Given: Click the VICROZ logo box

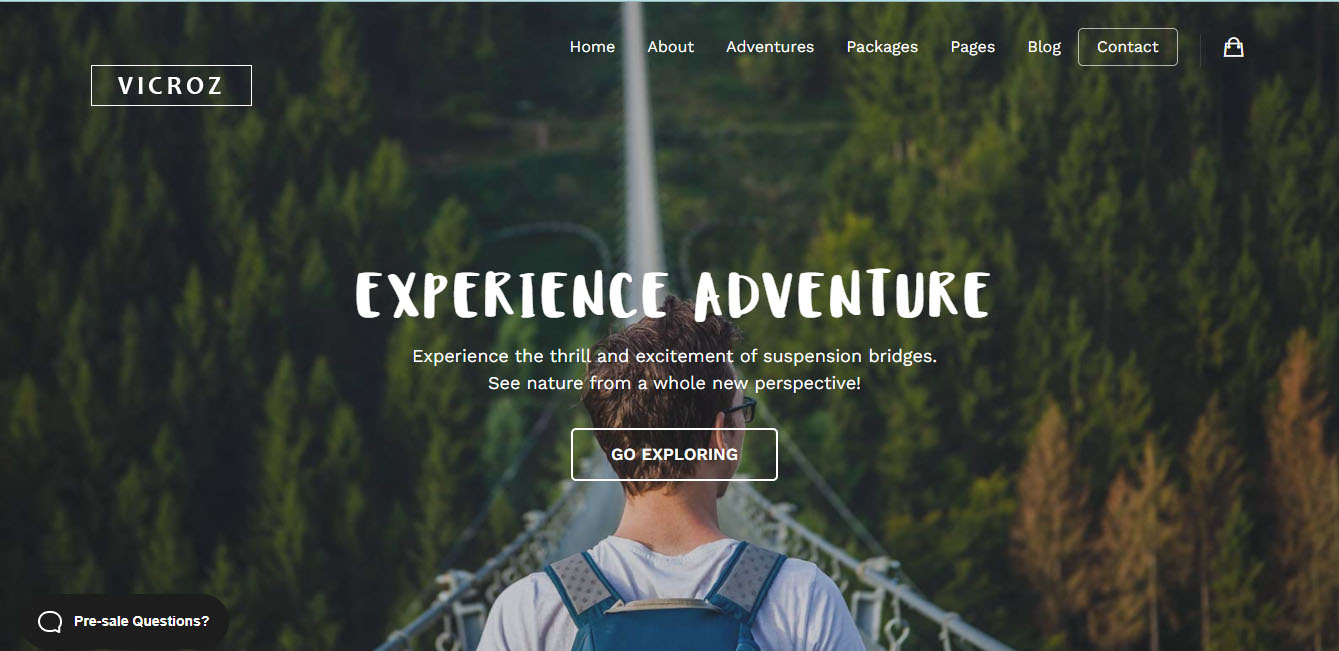Looking at the screenshot, I should click(x=171, y=86).
